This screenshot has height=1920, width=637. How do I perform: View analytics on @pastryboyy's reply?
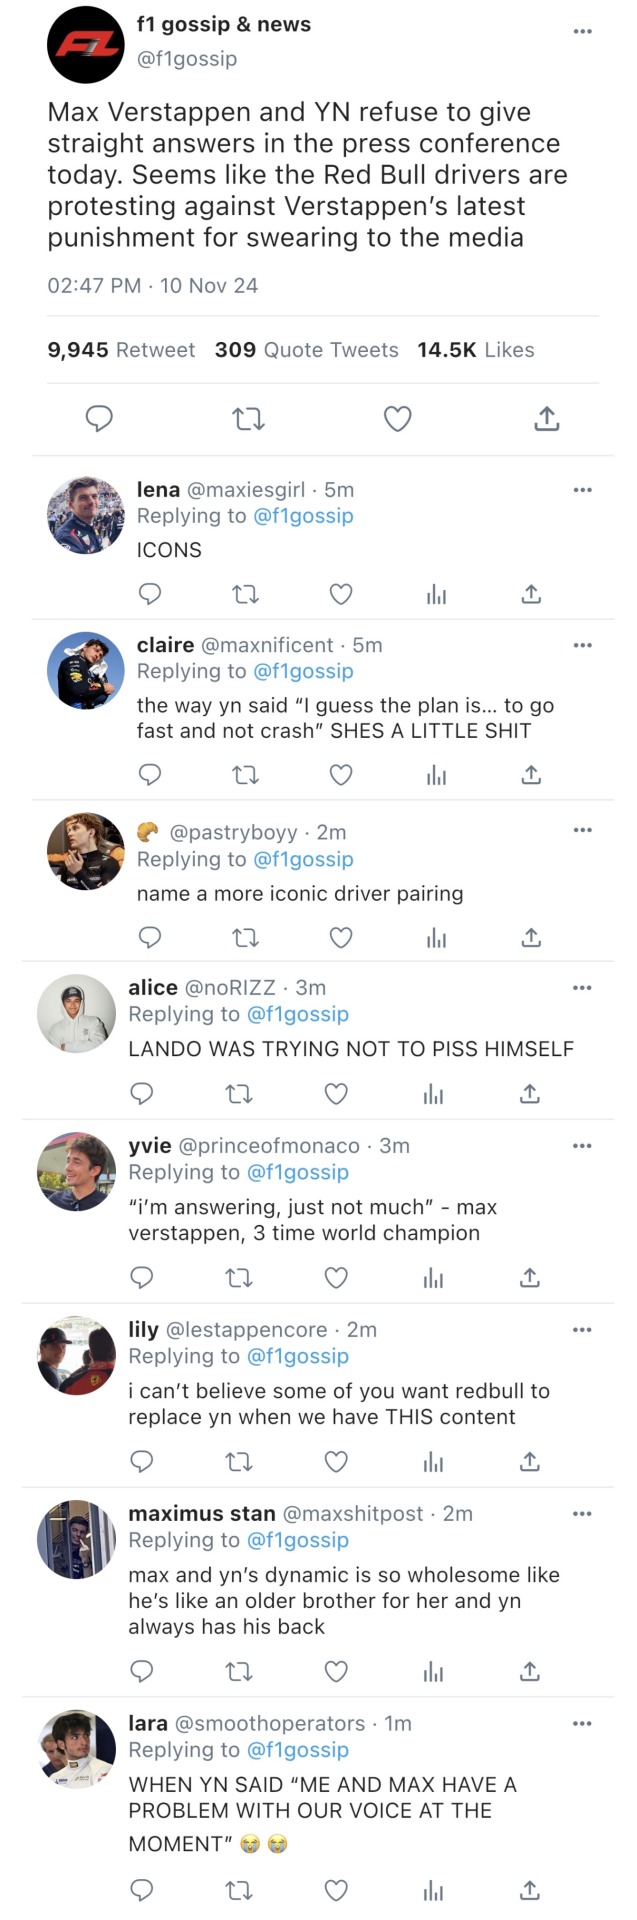pos(436,937)
